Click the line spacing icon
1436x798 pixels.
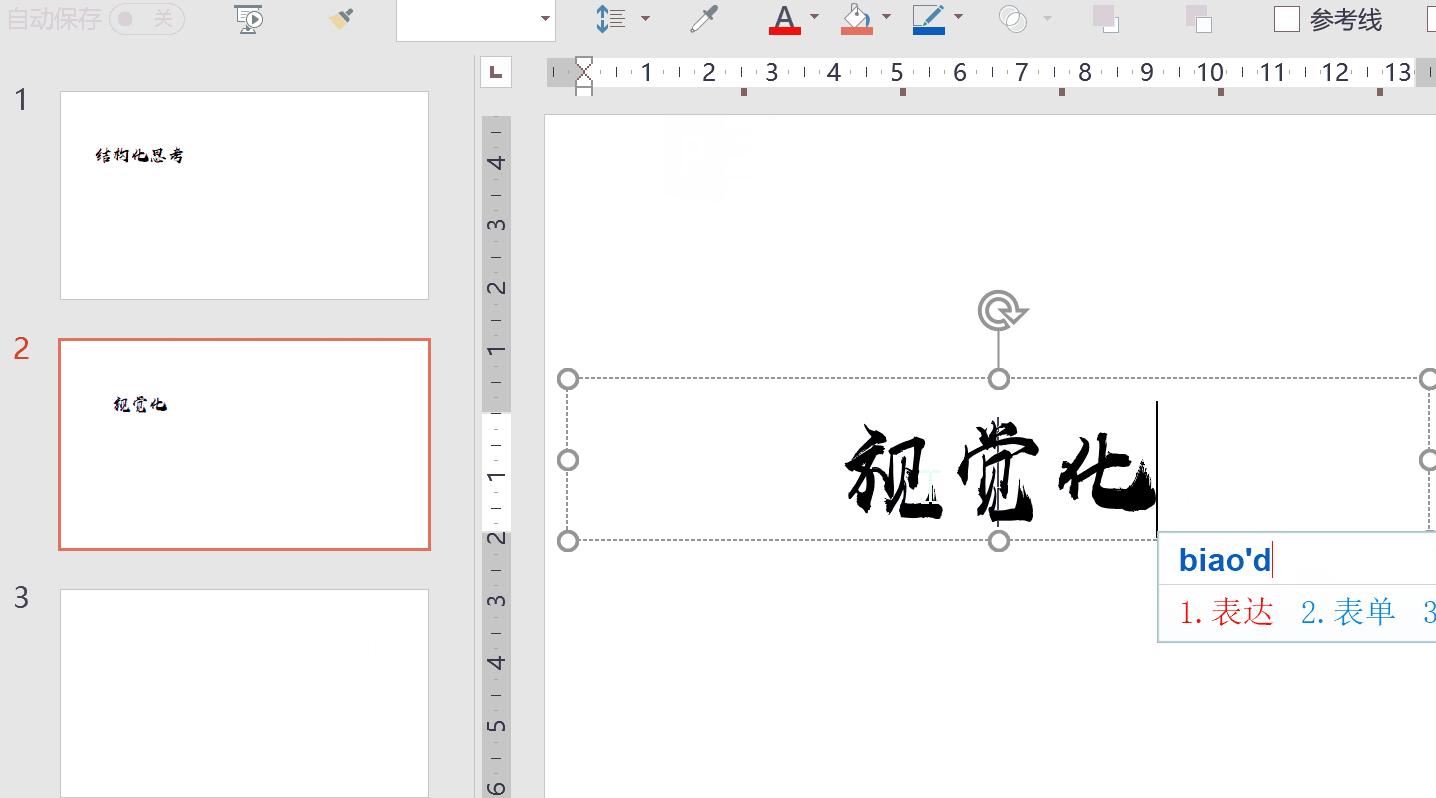pyautogui.click(x=613, y=19)
